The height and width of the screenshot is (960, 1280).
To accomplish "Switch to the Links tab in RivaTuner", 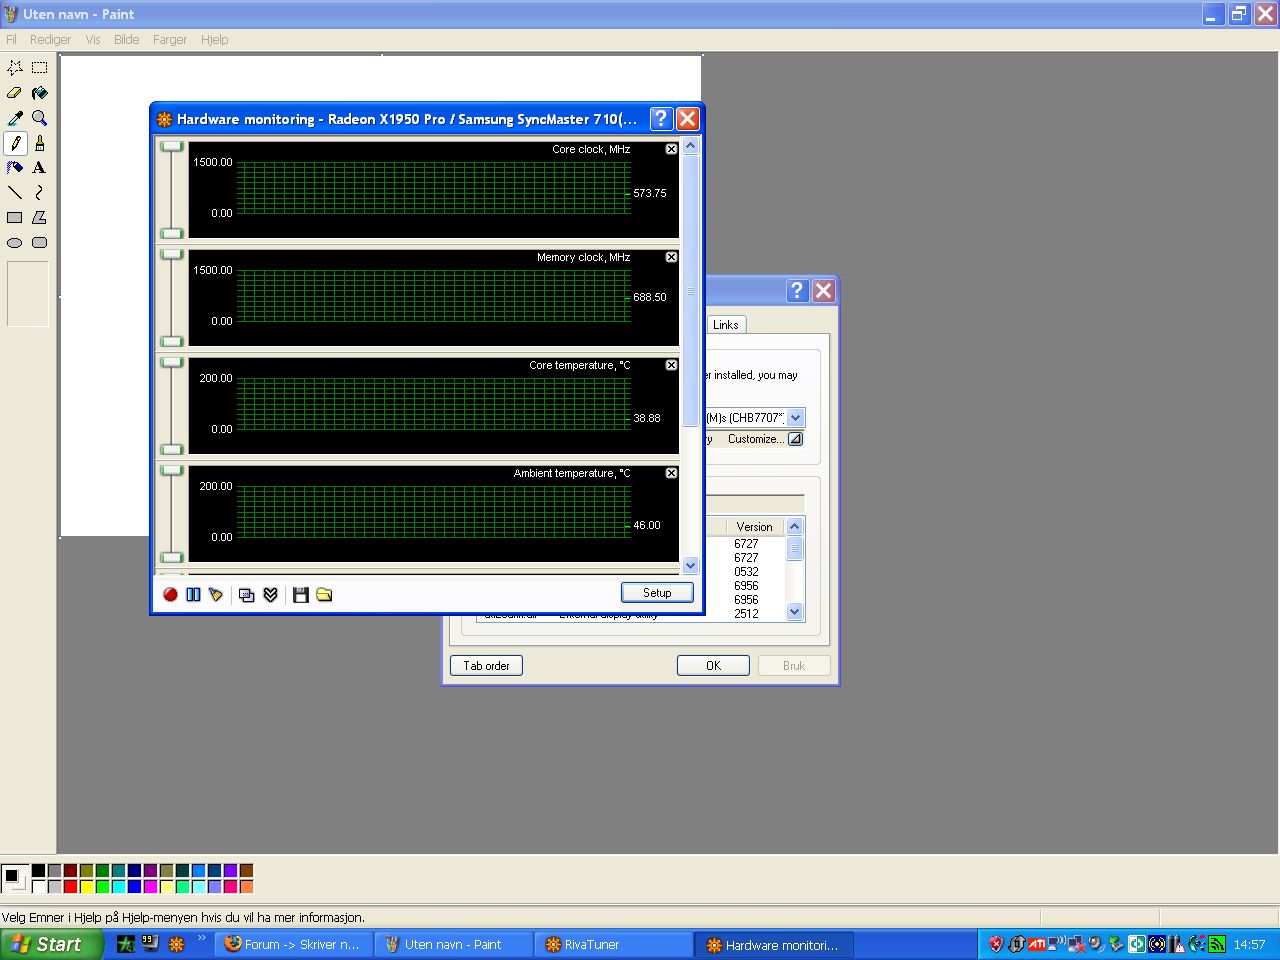I will click(726, 325).
